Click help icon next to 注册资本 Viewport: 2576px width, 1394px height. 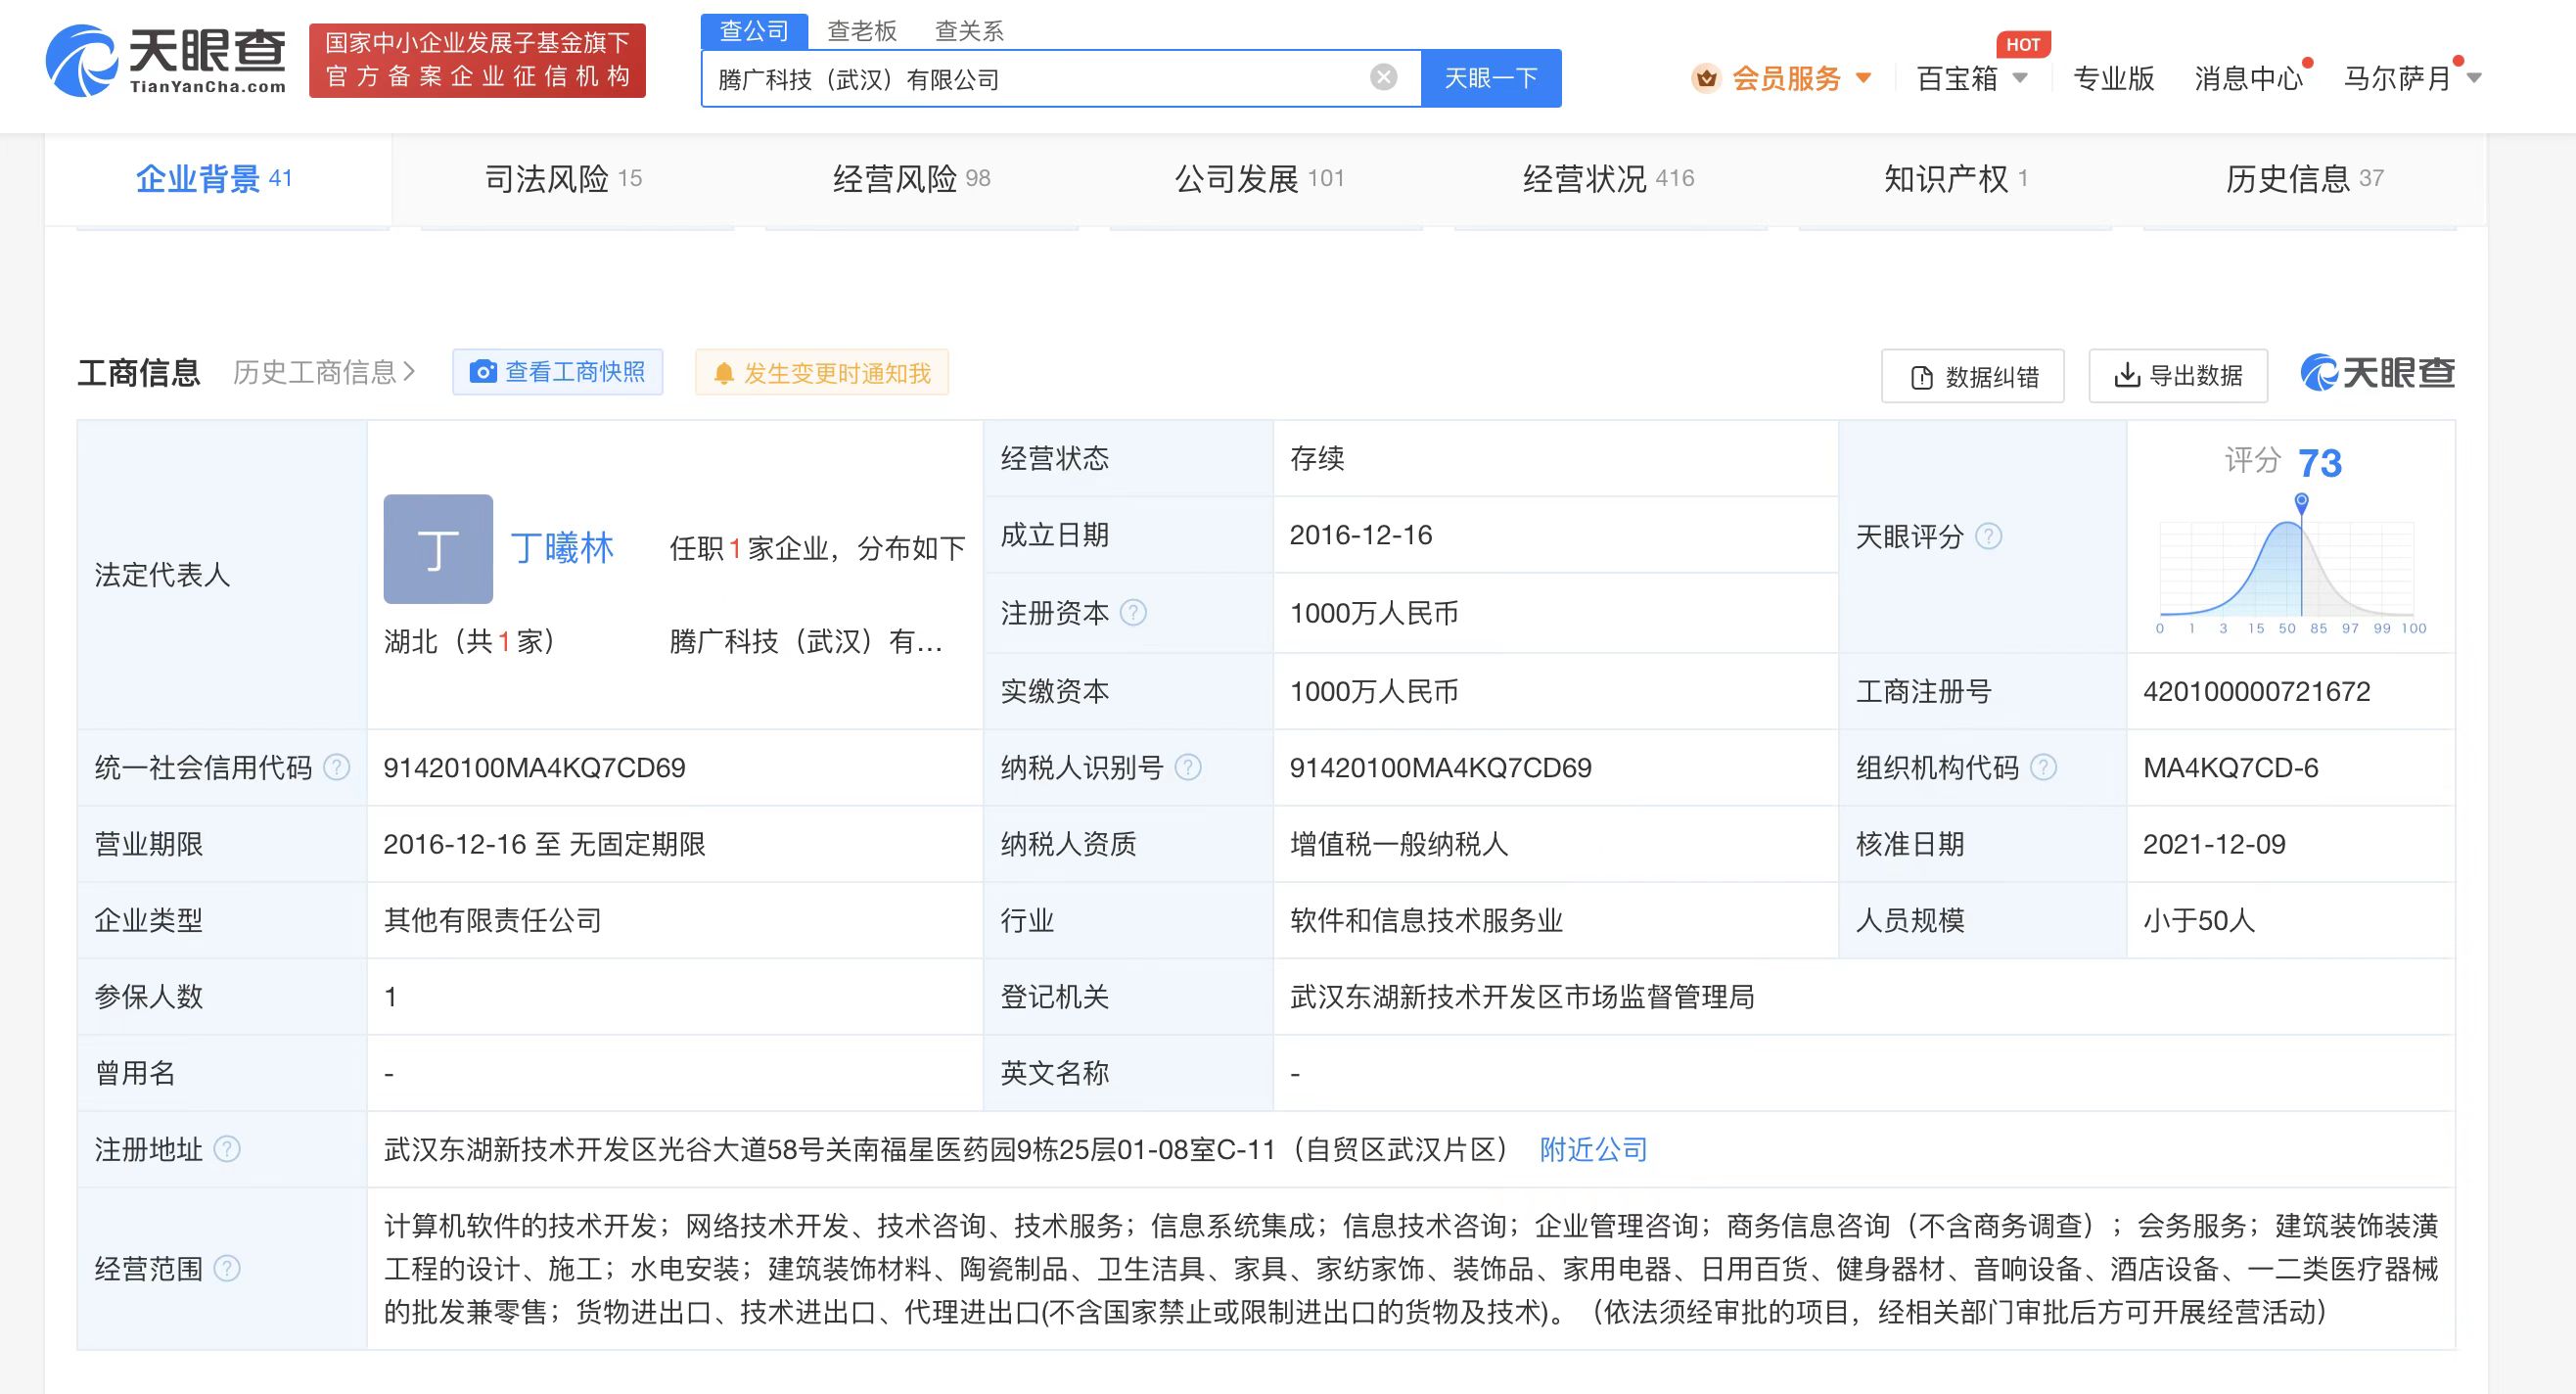pyautogui.click(x=1133, y=612)
